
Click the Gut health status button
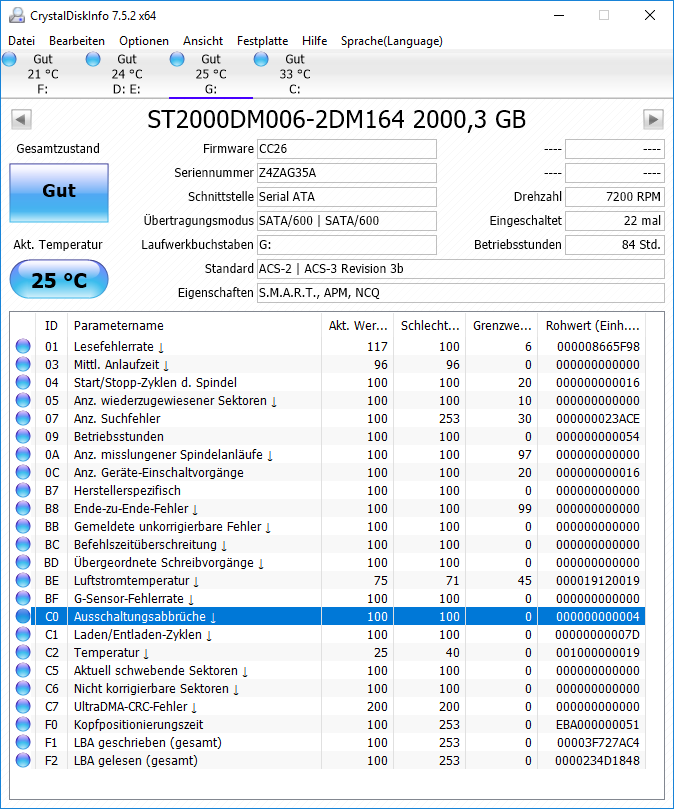coord(59,193)
